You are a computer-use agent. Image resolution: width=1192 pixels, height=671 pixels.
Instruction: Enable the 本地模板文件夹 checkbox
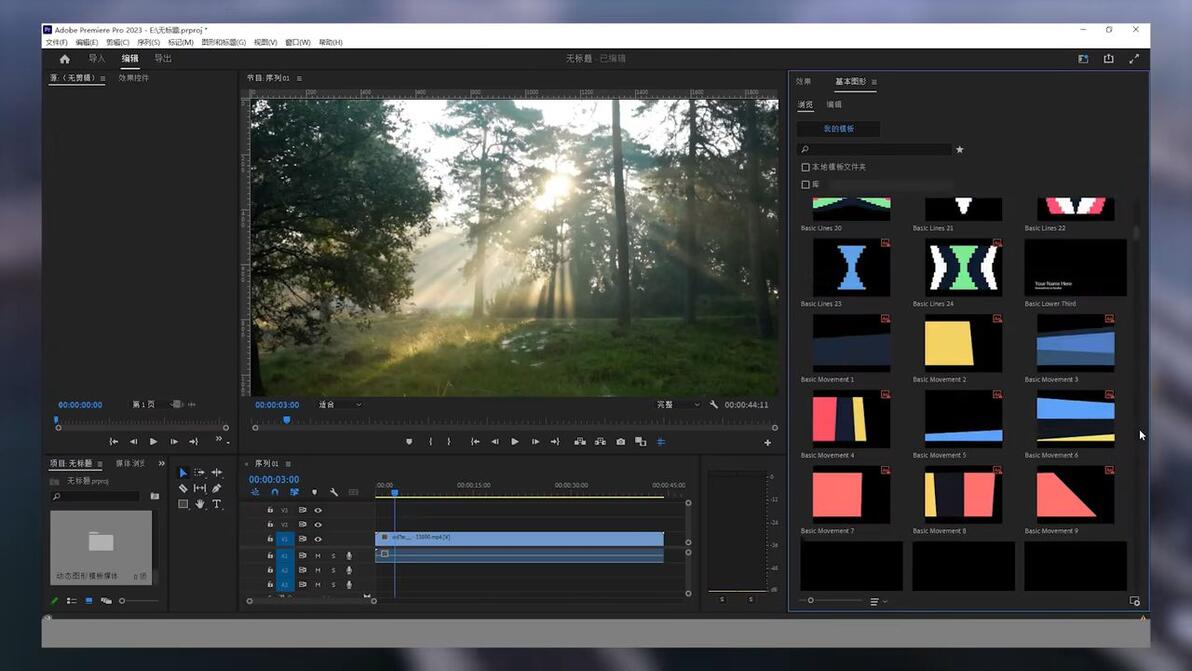(806, 168)
